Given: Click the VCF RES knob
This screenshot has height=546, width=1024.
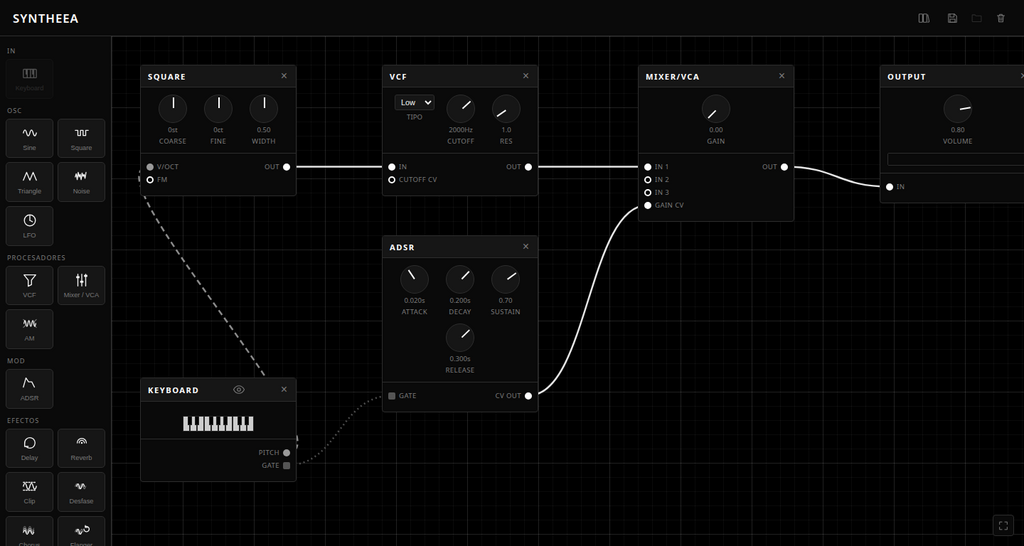Looking at the screenshot, I should (506, 109).
